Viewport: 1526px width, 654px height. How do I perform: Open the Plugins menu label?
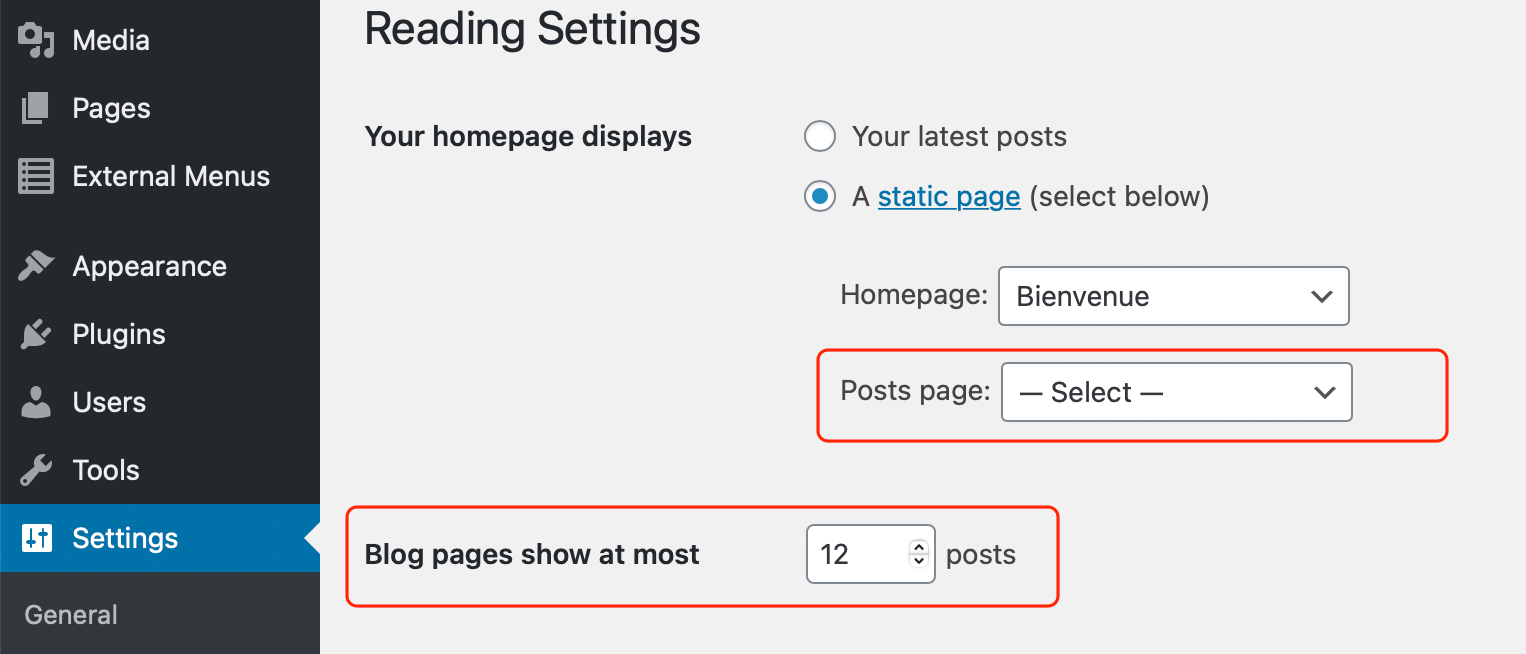coord(119,334)
